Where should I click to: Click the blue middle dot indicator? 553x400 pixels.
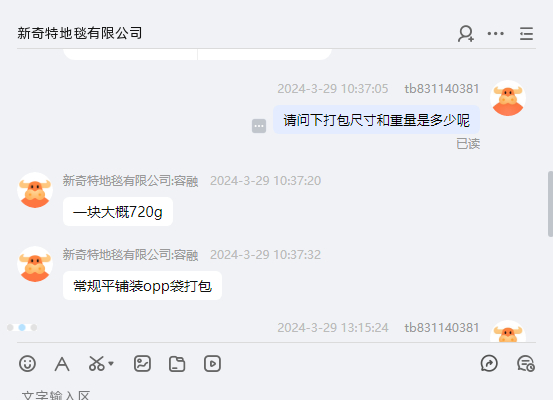click(22, 328)
